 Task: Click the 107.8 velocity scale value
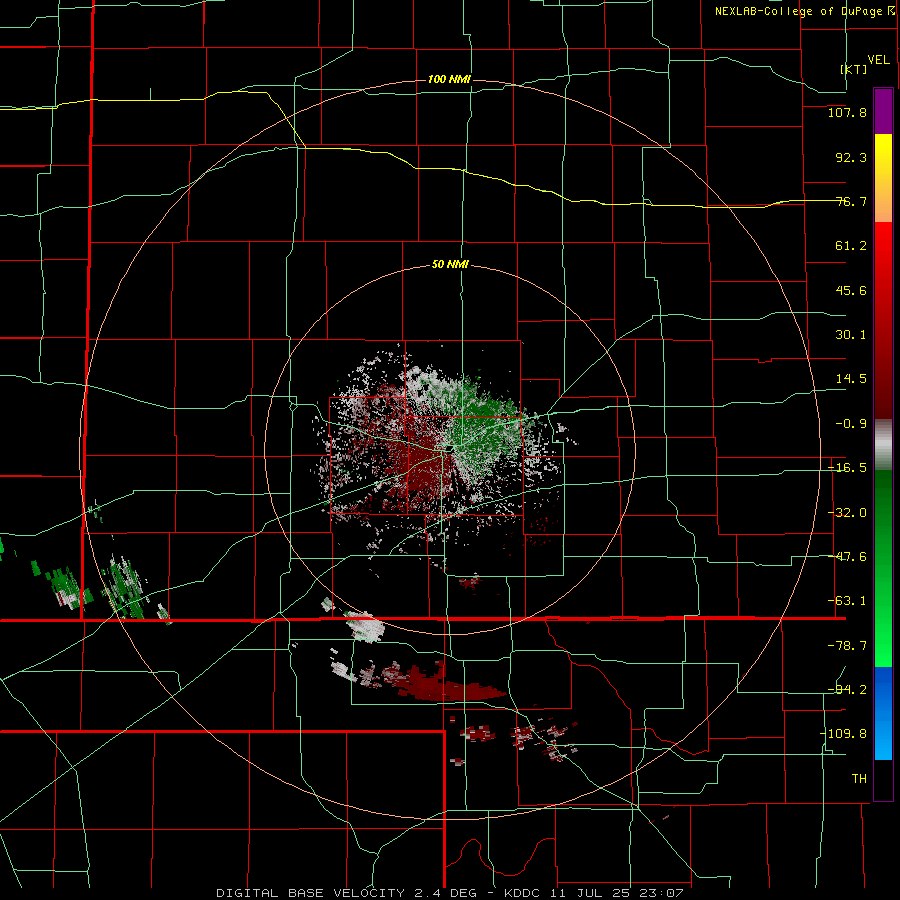(x=847, y=112)
